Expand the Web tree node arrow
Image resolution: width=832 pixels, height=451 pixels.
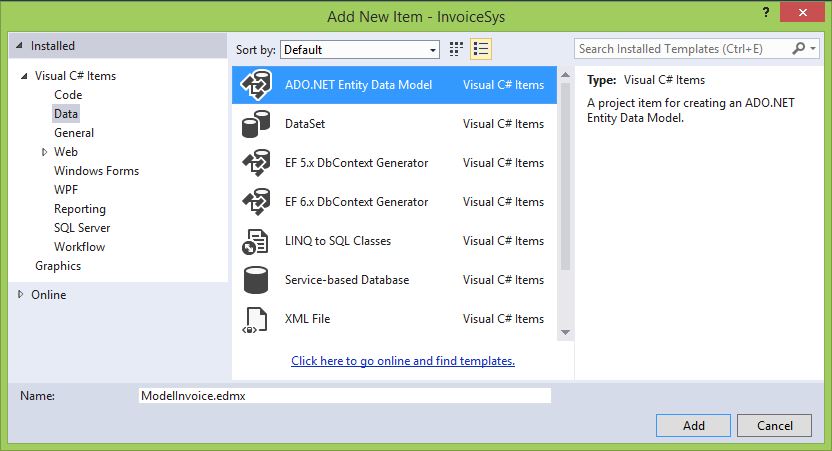tap(44, 152)
